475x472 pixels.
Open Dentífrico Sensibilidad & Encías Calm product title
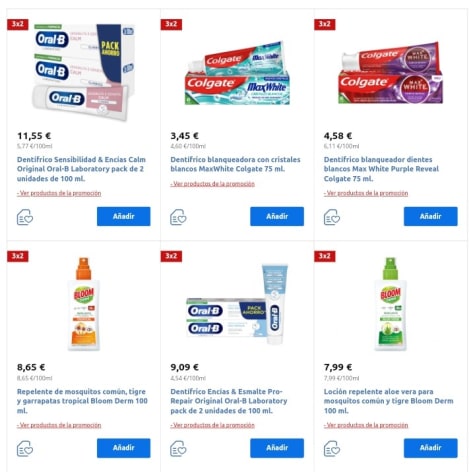pos(81,169)
